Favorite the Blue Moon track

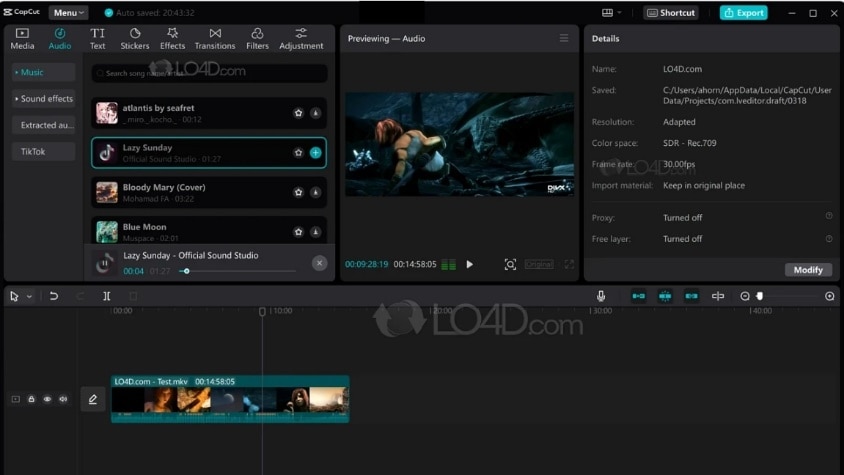298,232
